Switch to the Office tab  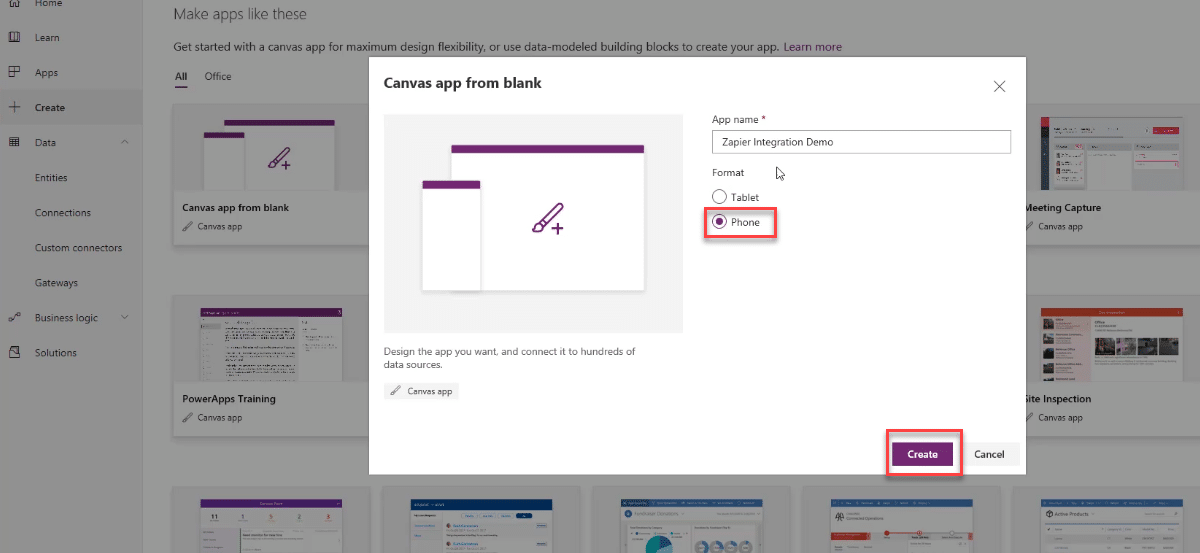pyautogui.click(x=218, y=76)
